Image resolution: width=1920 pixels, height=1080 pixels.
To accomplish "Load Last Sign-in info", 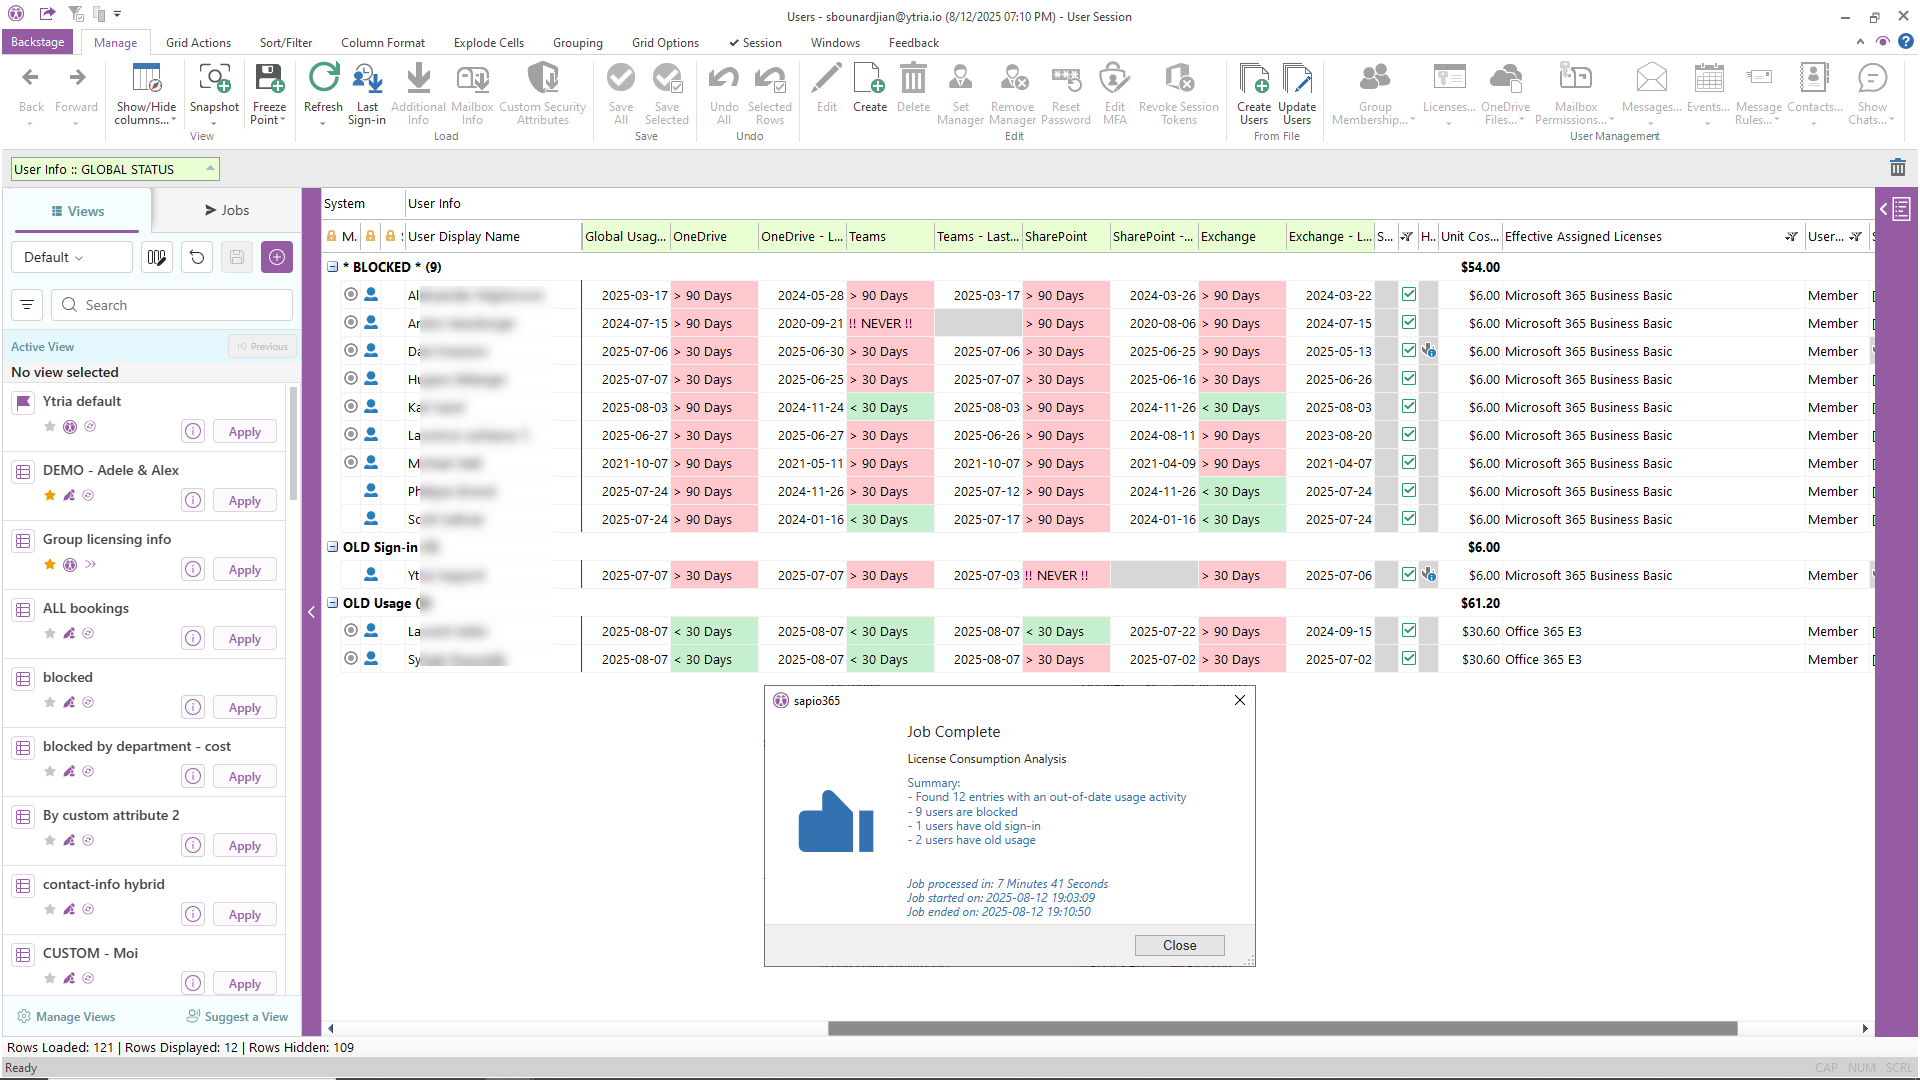I will pyautogui.click(x=367, y=94).
